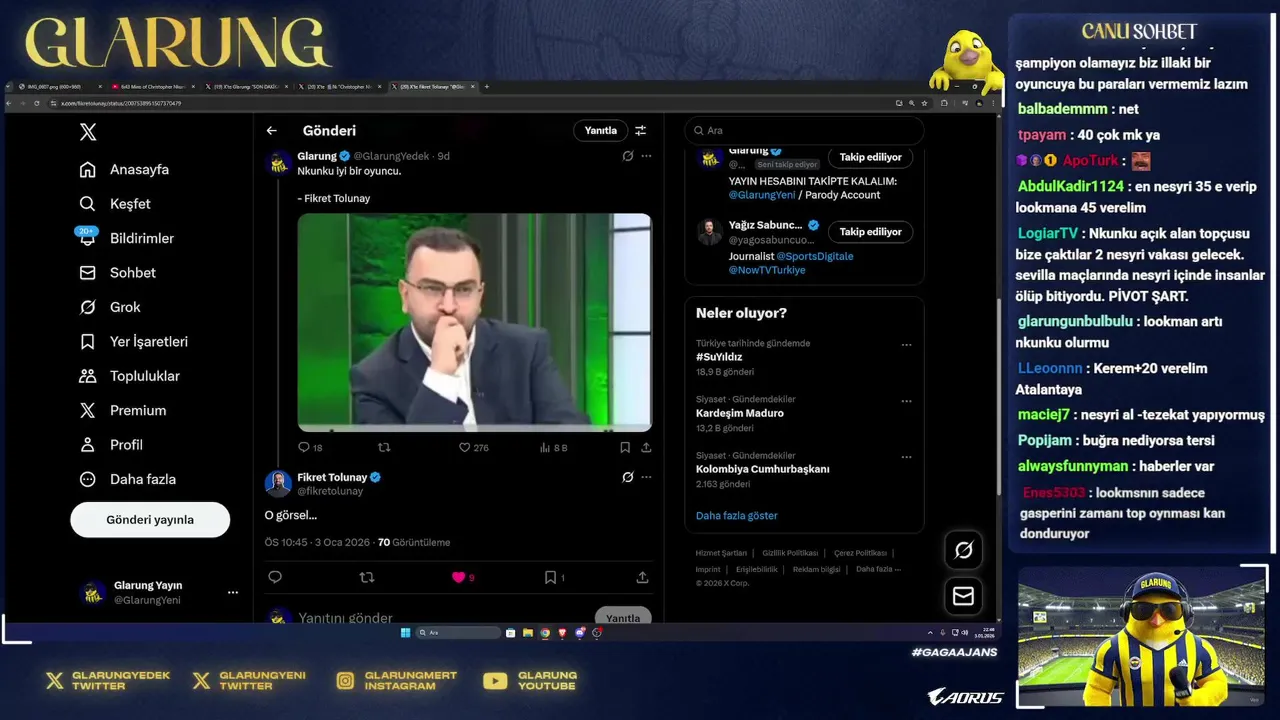The image size is (1280, 720).
Task: Share Glarung's post
Action: coord(646,448)
